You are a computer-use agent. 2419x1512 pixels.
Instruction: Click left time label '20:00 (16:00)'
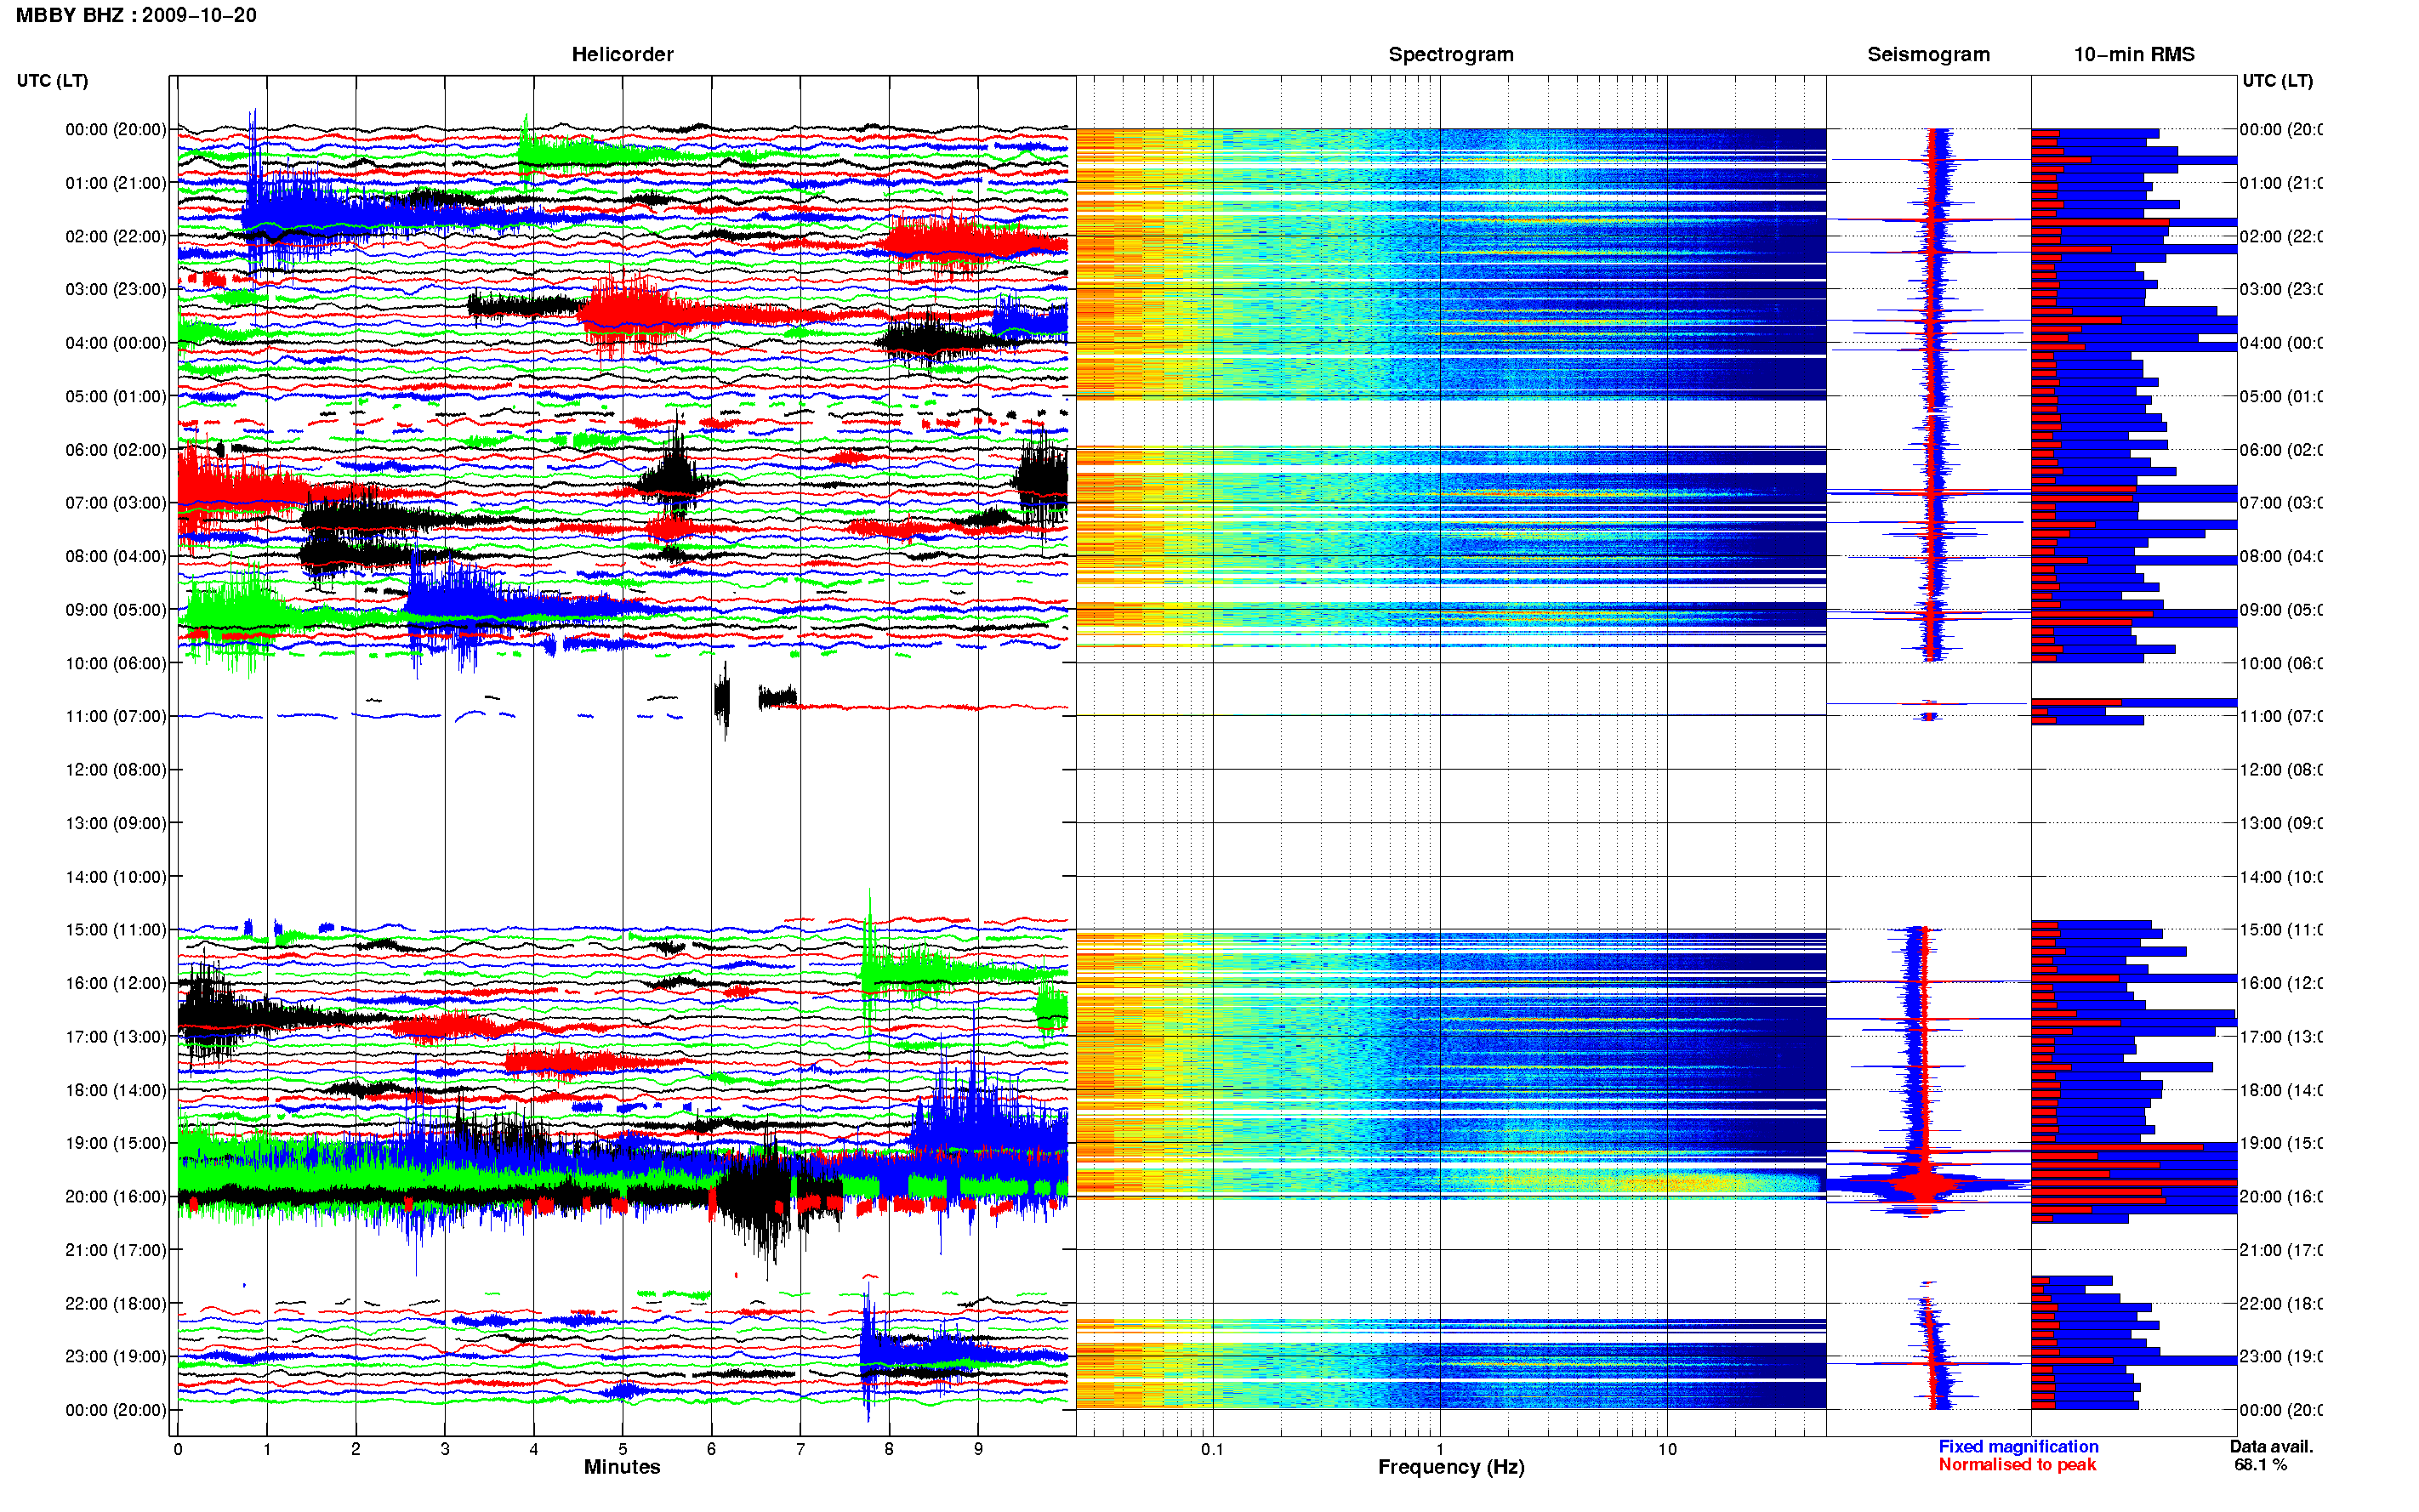[x=116, y=1196]
